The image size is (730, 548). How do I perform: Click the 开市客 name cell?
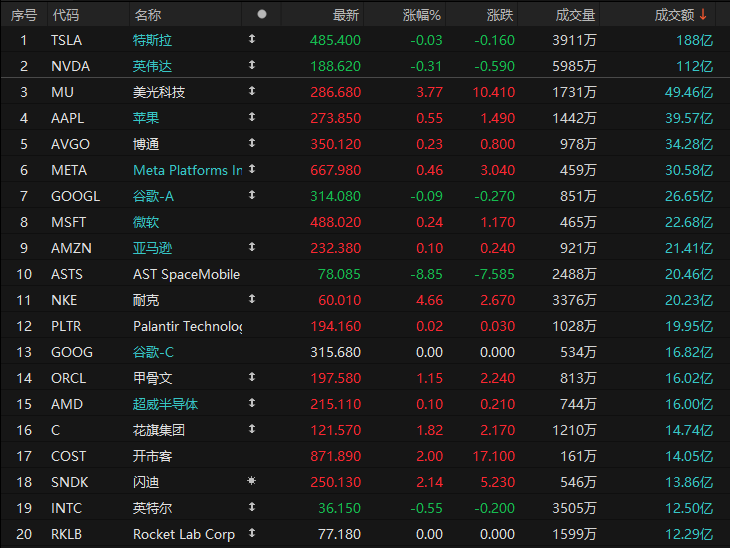pyautogui.click(x=152, y=456)
